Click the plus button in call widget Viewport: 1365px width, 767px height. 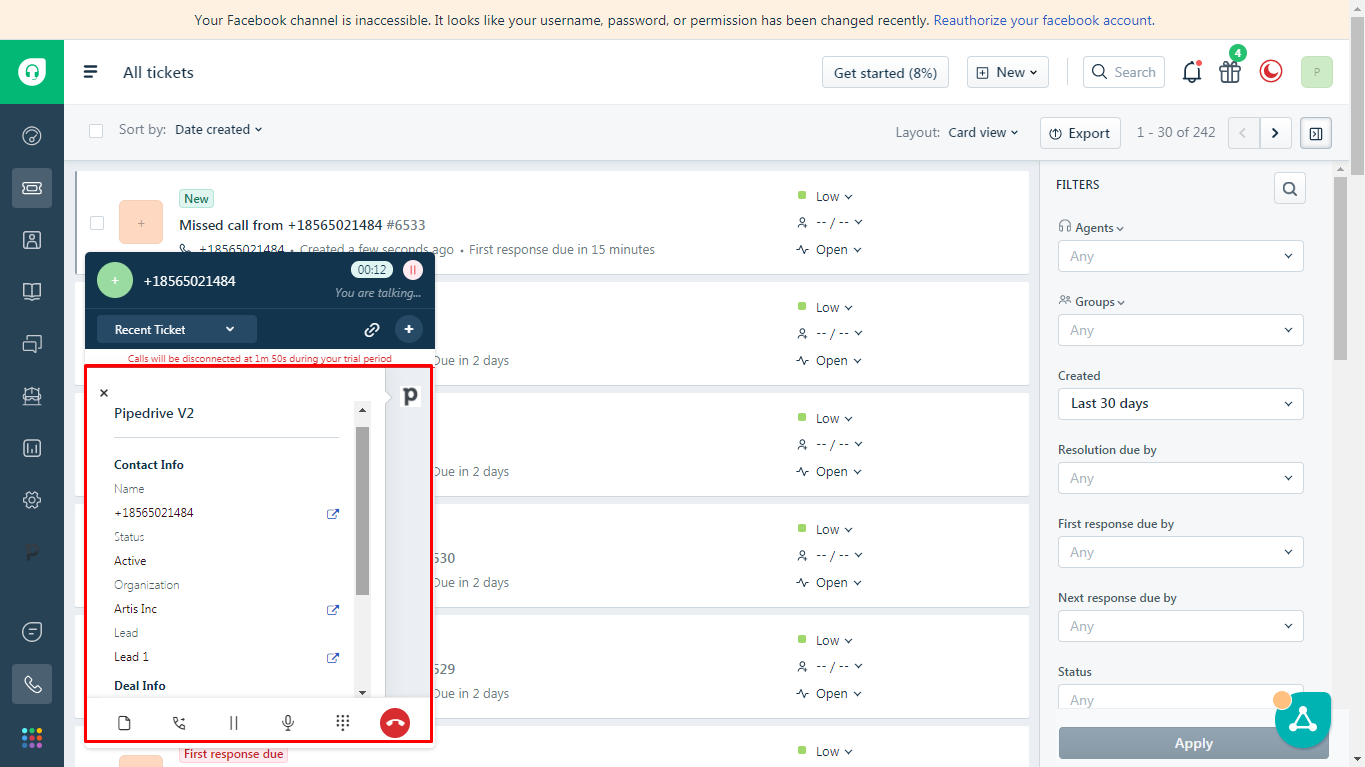pos(408,329)
